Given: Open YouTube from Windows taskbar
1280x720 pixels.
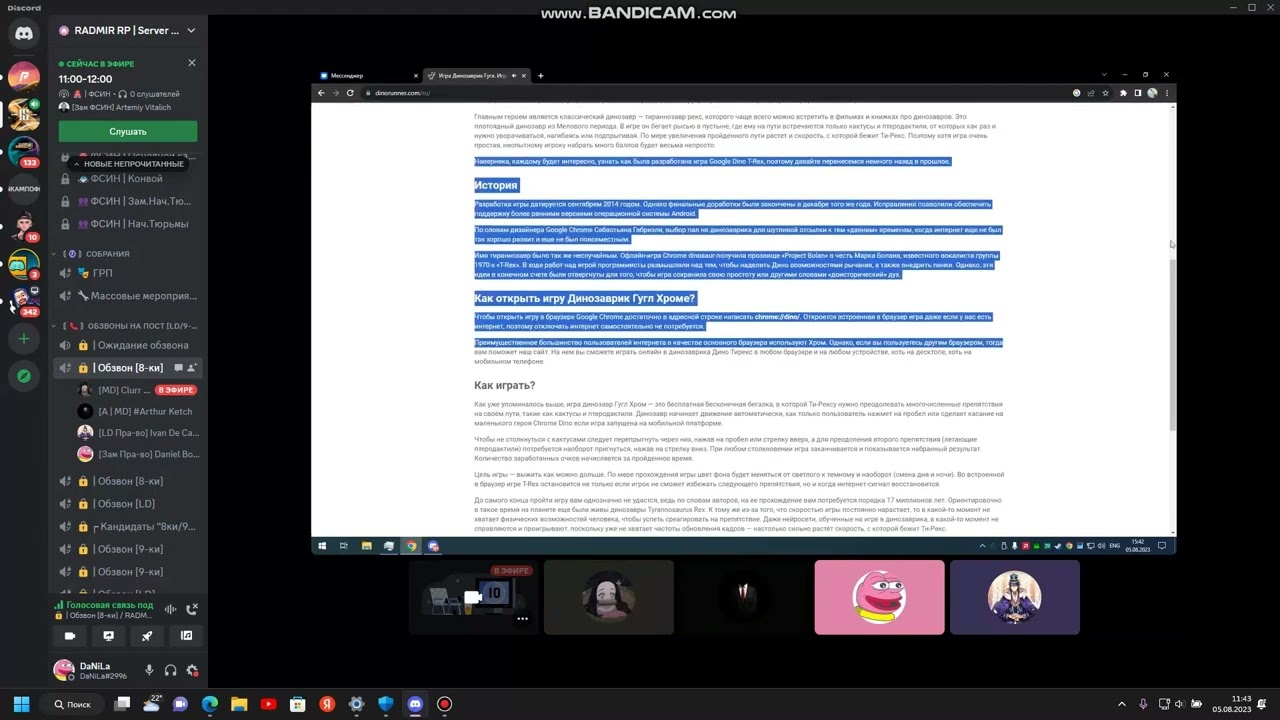Looking at the screenshot, I should tap(268, 704).
